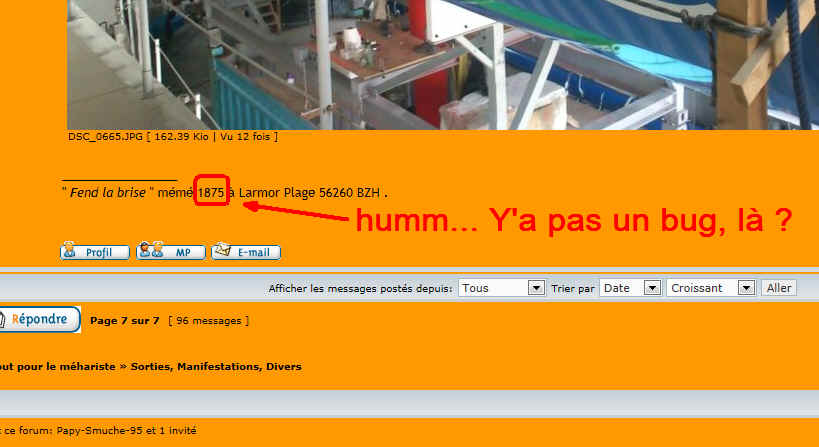Image resolution: width=819 pixels, height=447 pixels.
Task: Open the 'Croissant' sort order dropdown
Action: tap(711, 288)
